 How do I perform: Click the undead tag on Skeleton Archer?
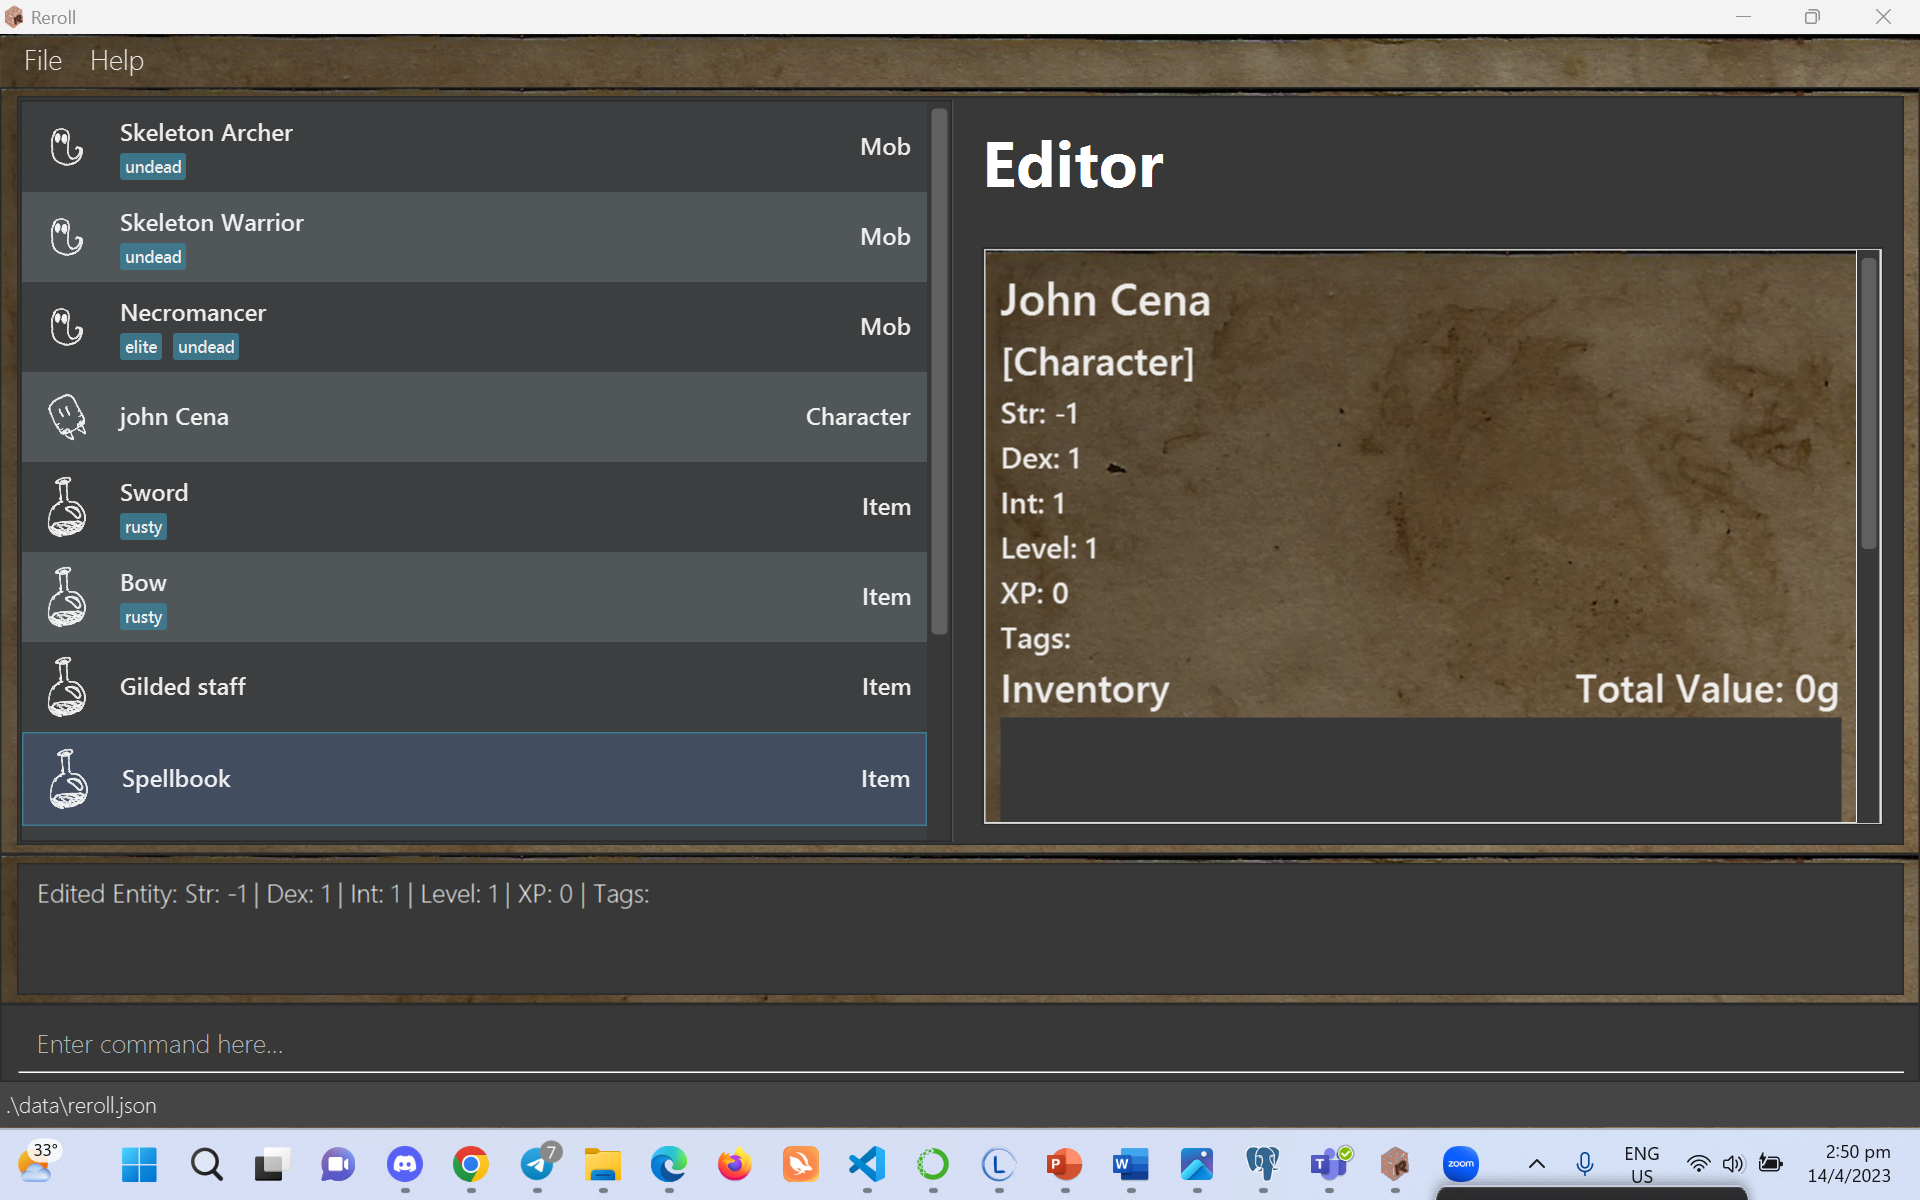pyautogui.click(x=153, y=167)
